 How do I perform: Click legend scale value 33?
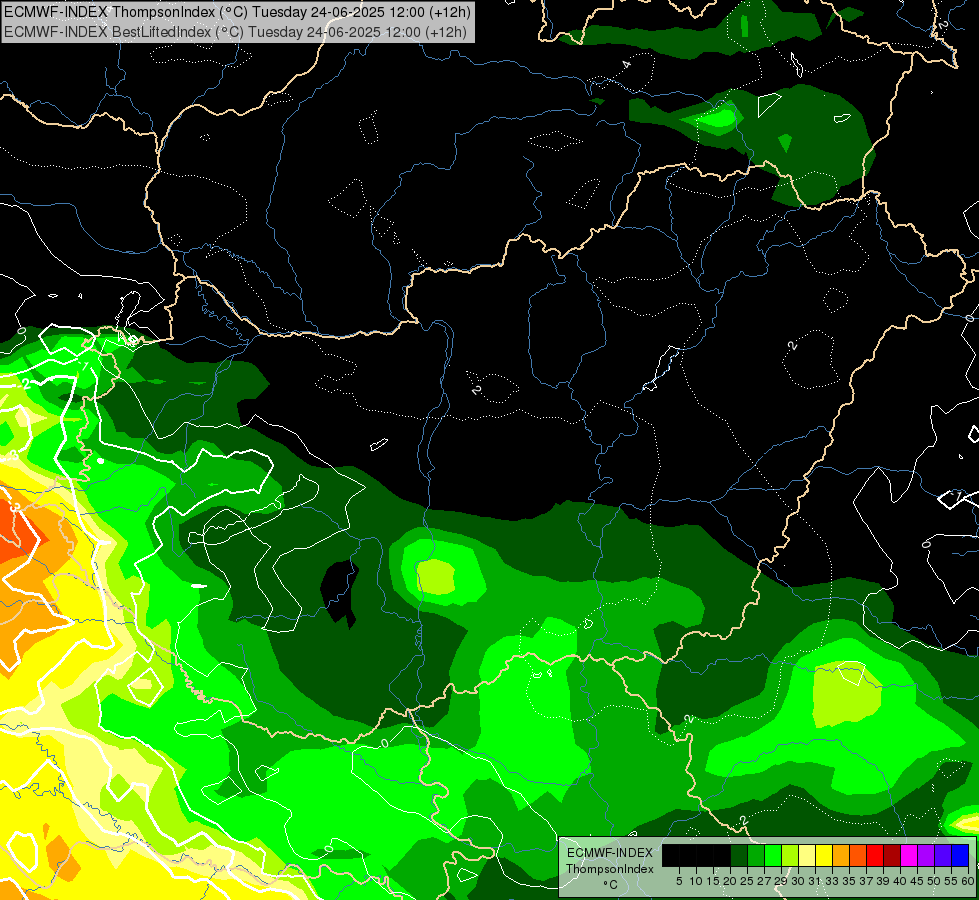tap(832, 881)
